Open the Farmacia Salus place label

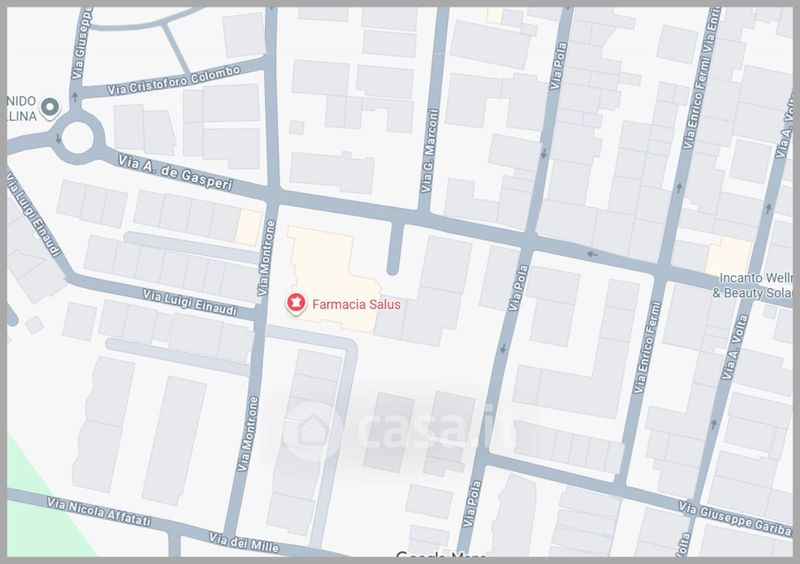pyautogui.click(x=344, y=302)
